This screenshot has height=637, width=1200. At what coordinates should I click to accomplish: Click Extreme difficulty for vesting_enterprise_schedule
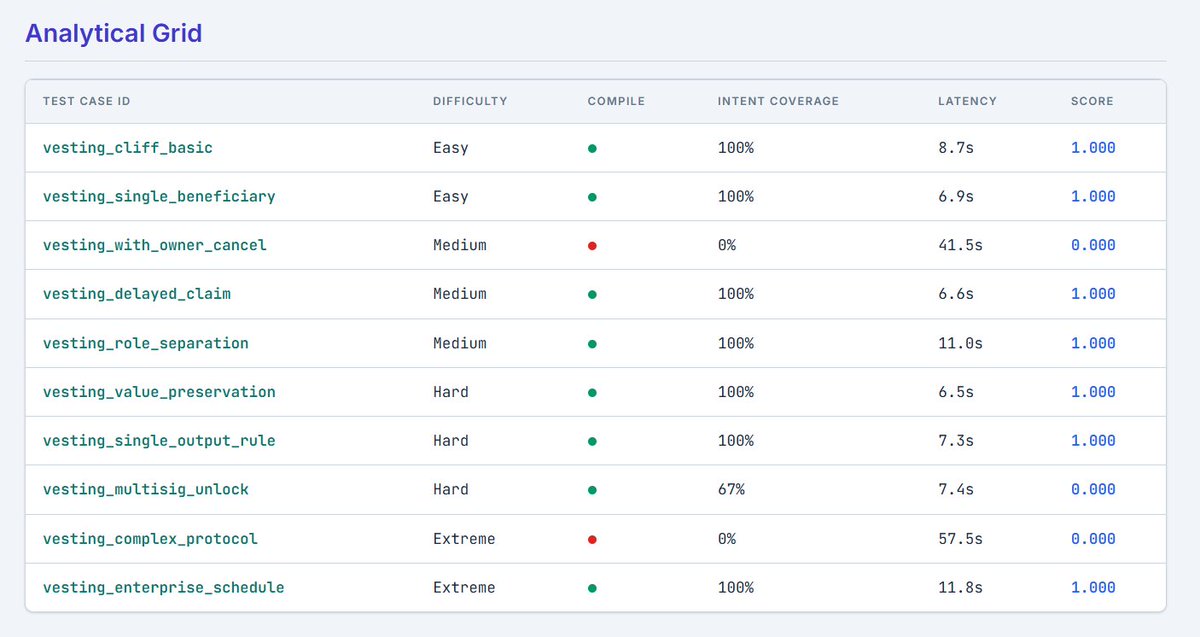coord(464,588)
